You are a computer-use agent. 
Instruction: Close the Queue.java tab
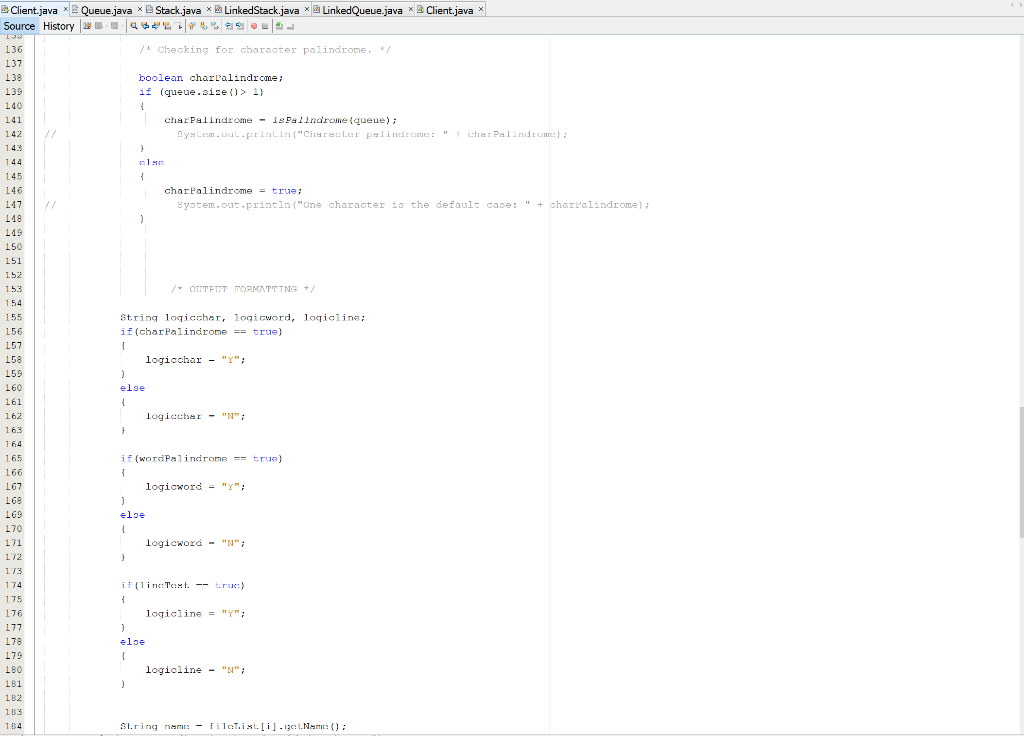click(140, 9)
